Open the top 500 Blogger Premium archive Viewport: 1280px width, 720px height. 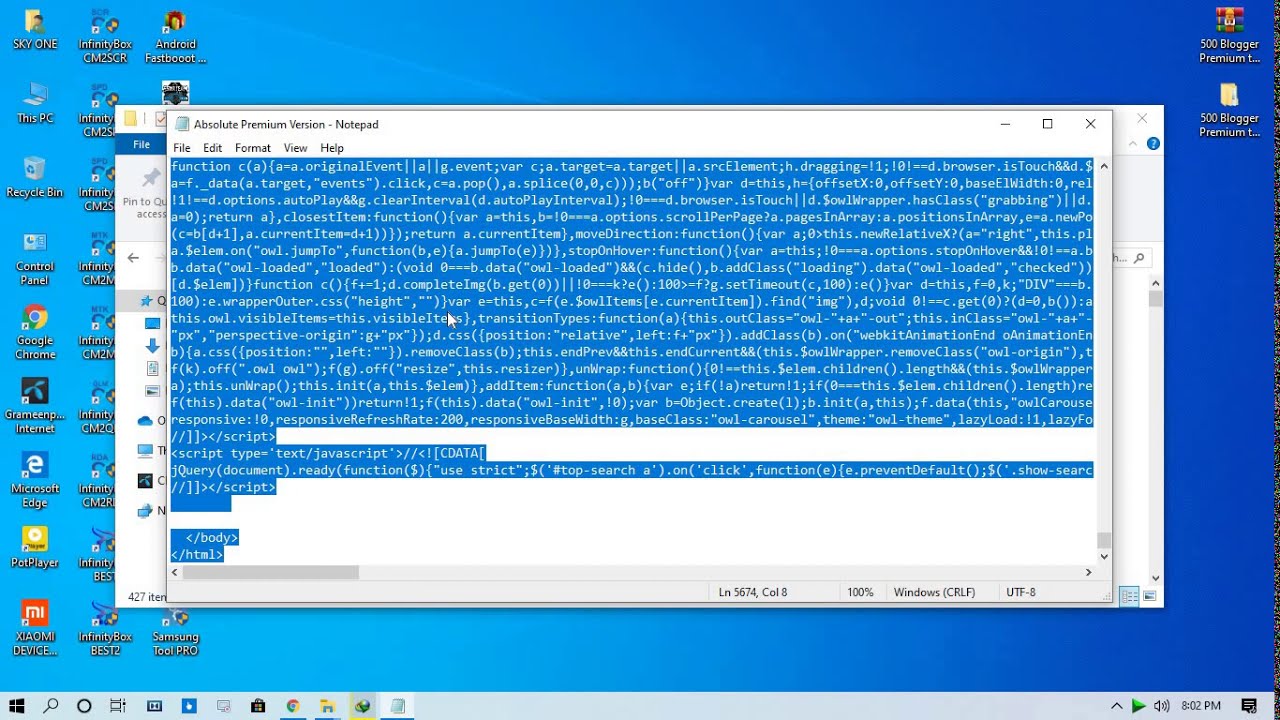[1229, 37]
